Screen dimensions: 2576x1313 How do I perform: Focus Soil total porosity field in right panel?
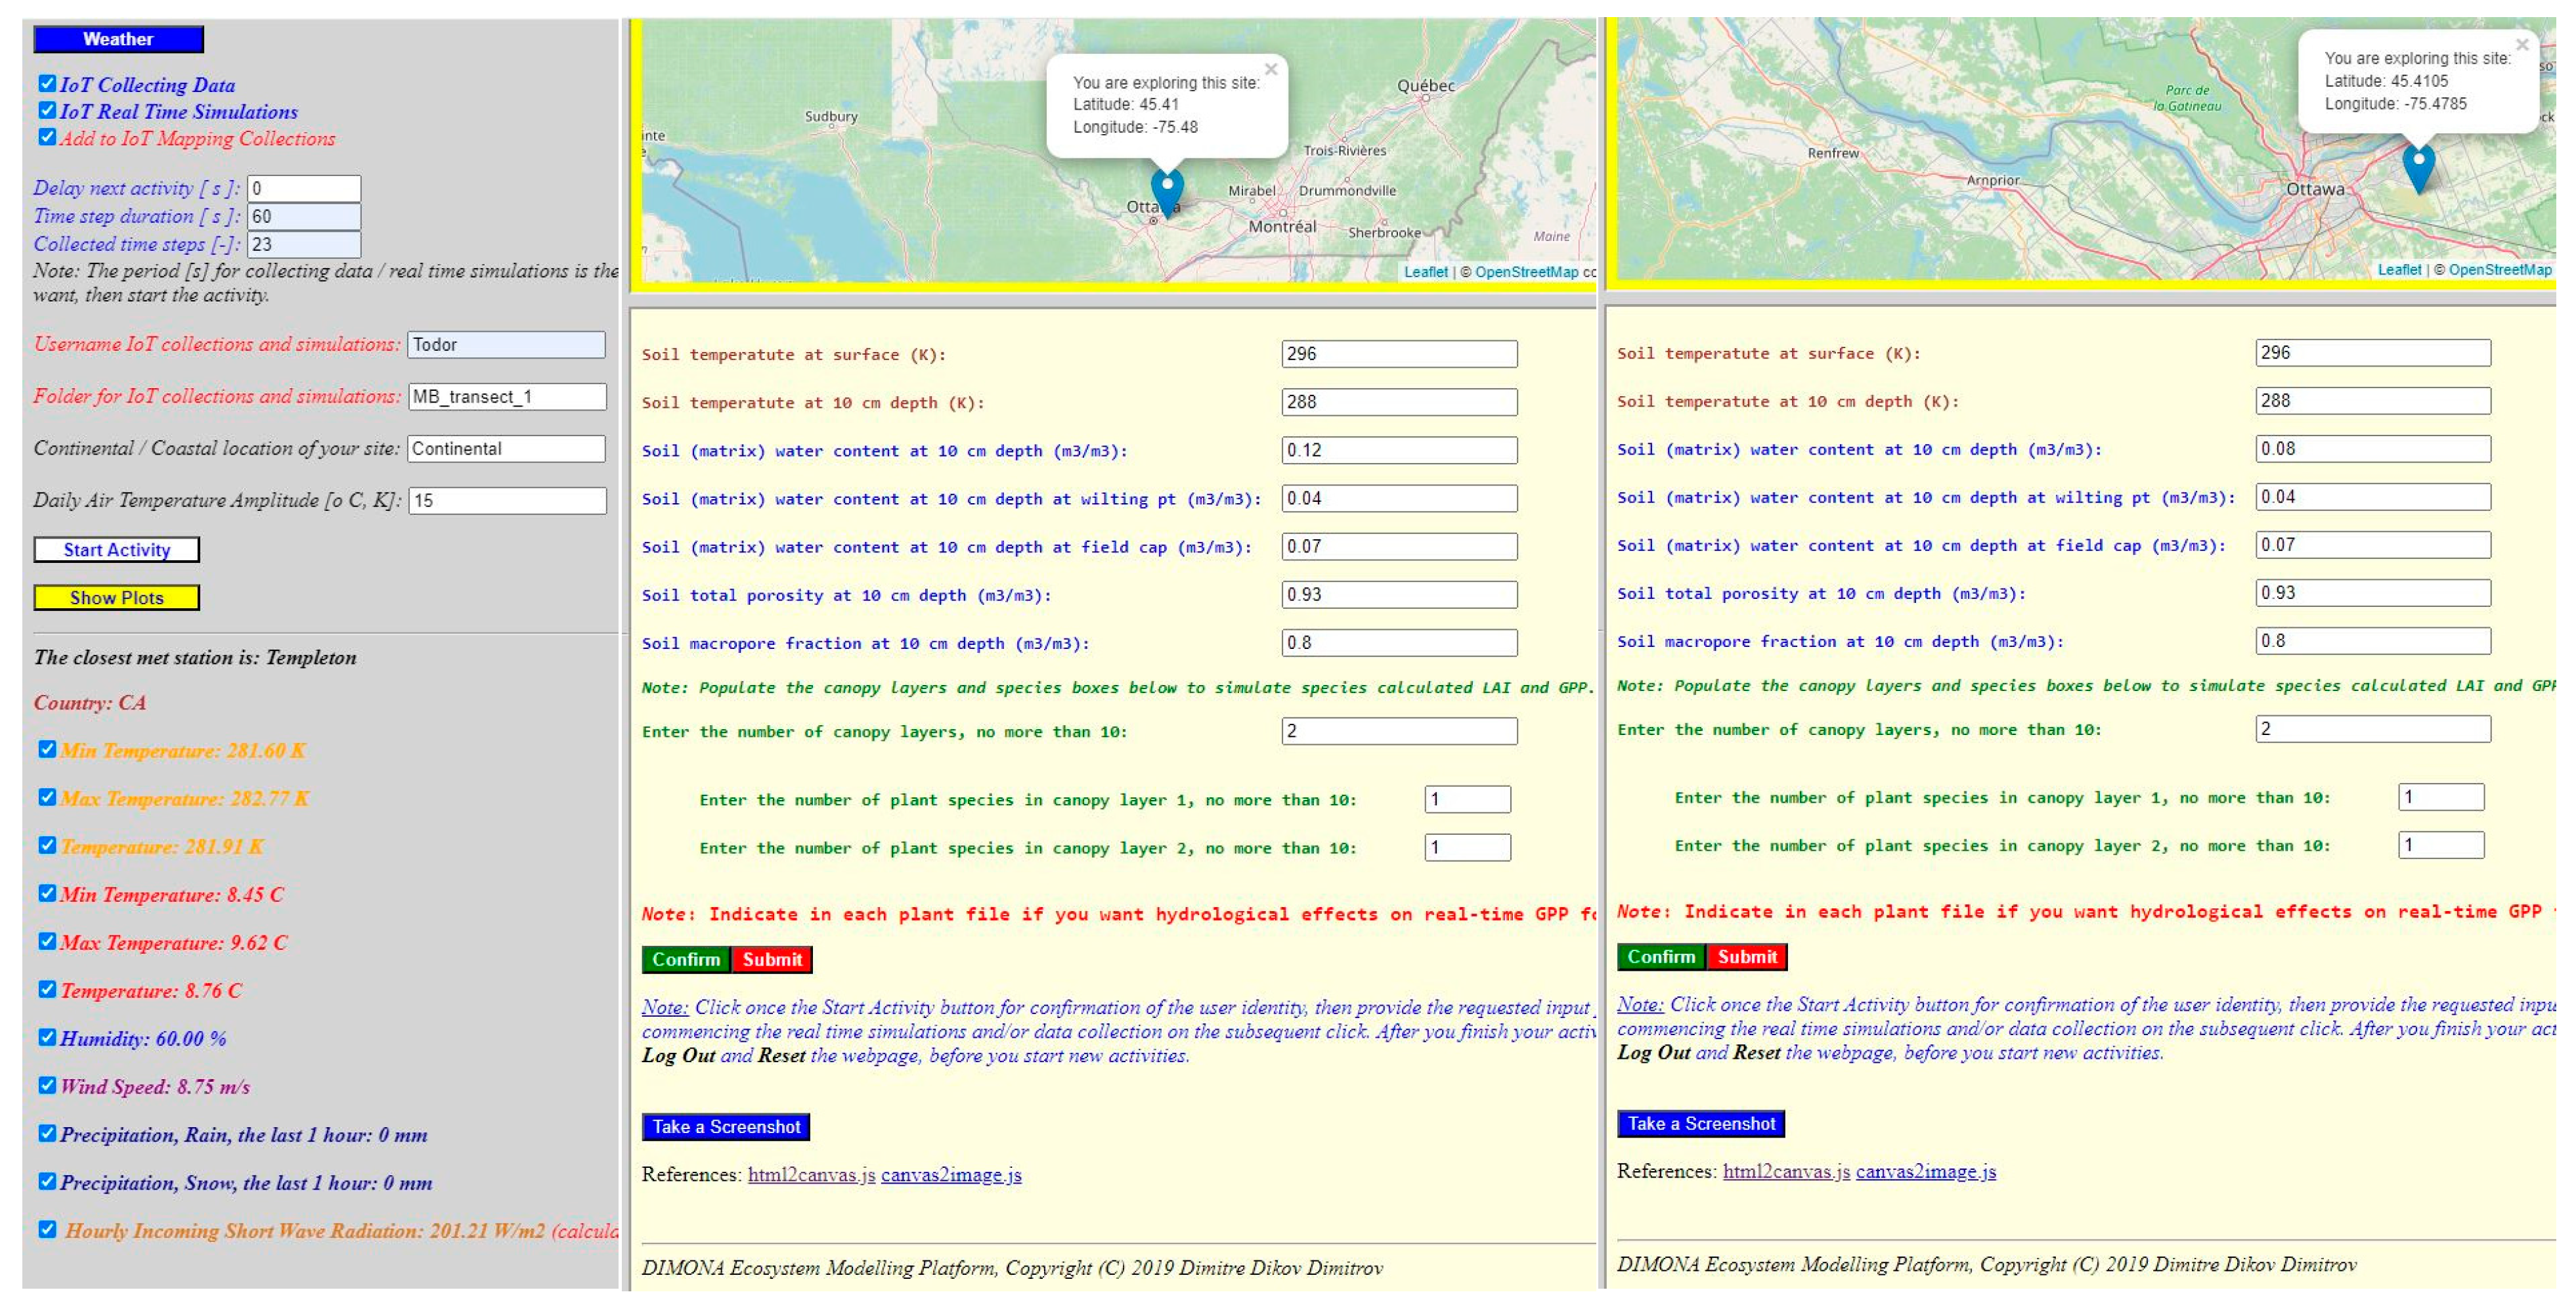[2373, 592]
